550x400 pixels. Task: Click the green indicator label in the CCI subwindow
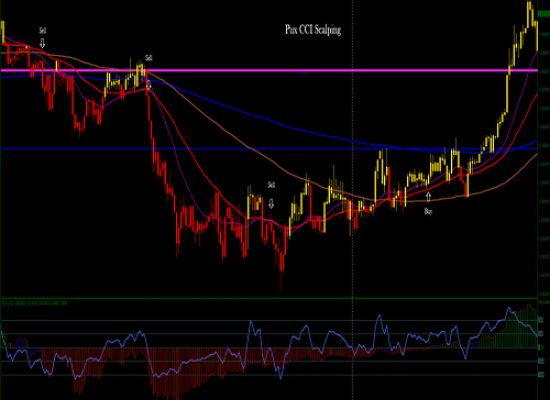pos(35,303)
